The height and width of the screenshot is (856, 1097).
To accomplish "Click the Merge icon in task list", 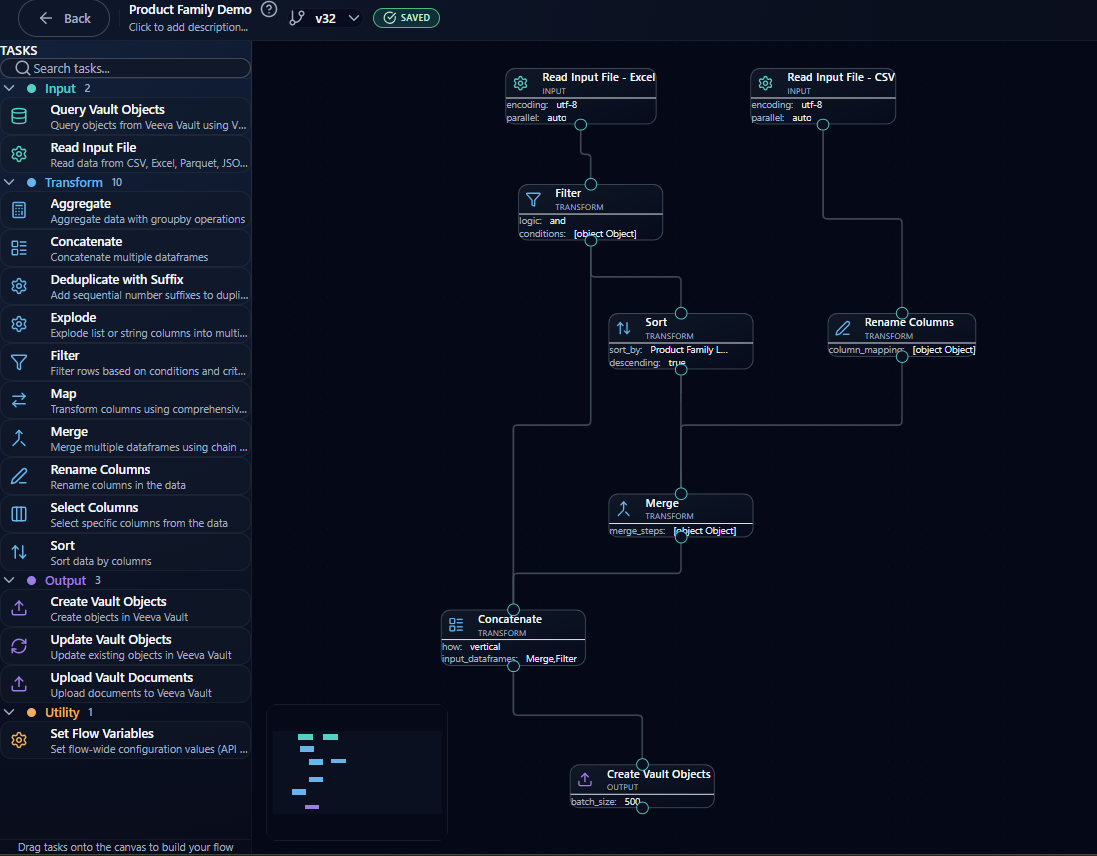I will [19, 439].
